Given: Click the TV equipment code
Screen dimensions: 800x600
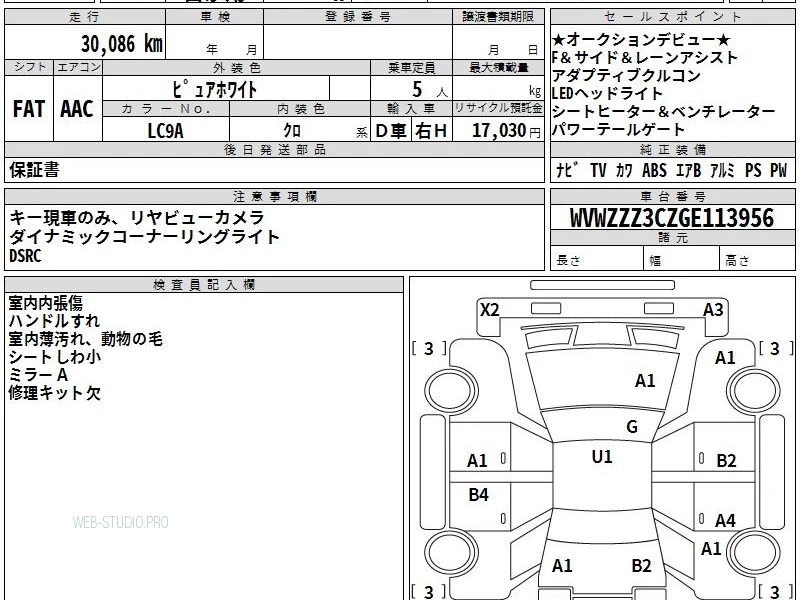Looking at the screenshot, I should [x=598, y=170].
